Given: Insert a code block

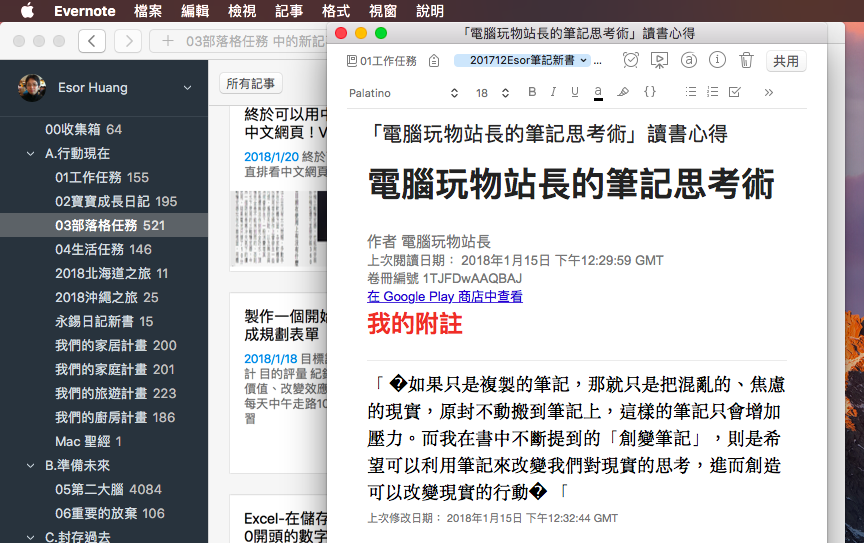Looking at the screenshot, I should 650,92.
